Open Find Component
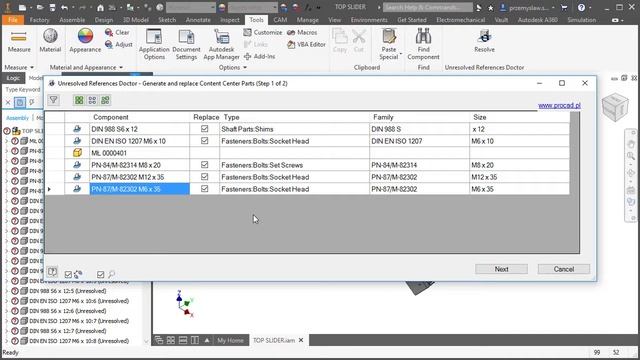 click(x=423, y=44)
